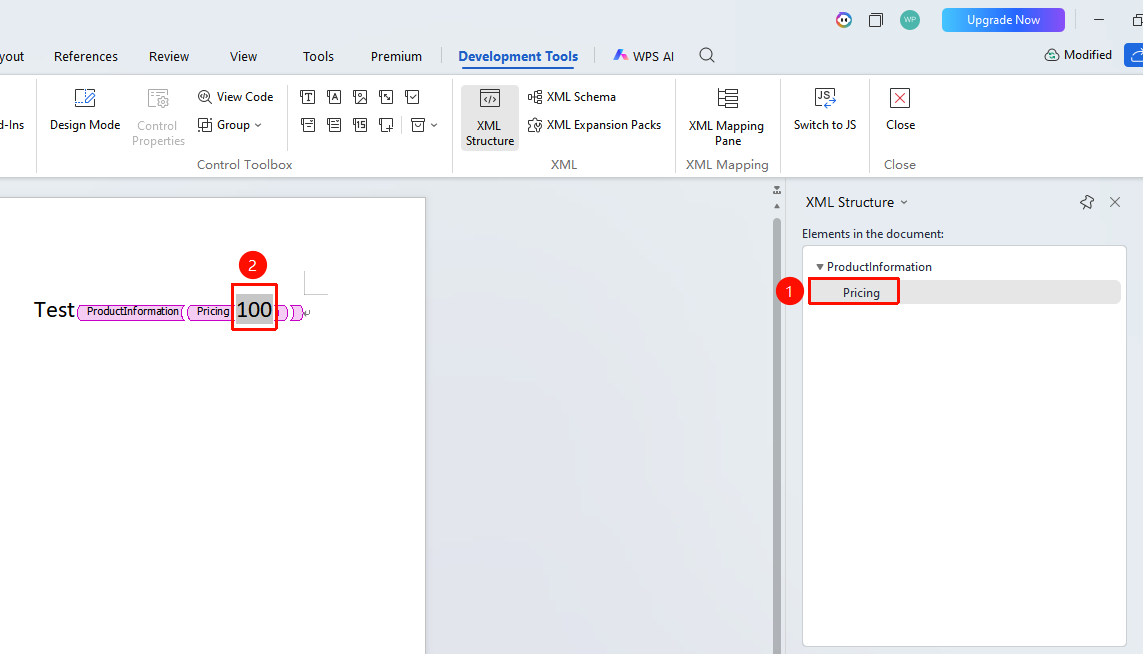The width and height of the screenshot is (1143, 654).
Task: Switch to the References tab
Action: pyautogui.click(x=85, y=56)
